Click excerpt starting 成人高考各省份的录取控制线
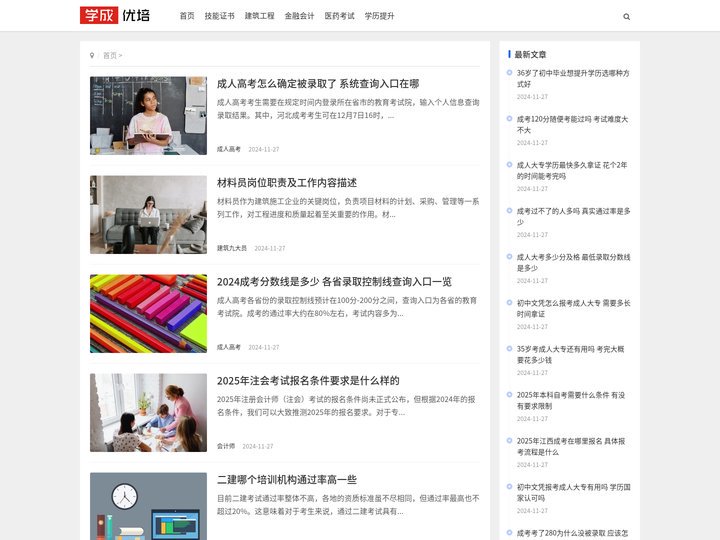This screenshot has height=540, width=720. 348,307
